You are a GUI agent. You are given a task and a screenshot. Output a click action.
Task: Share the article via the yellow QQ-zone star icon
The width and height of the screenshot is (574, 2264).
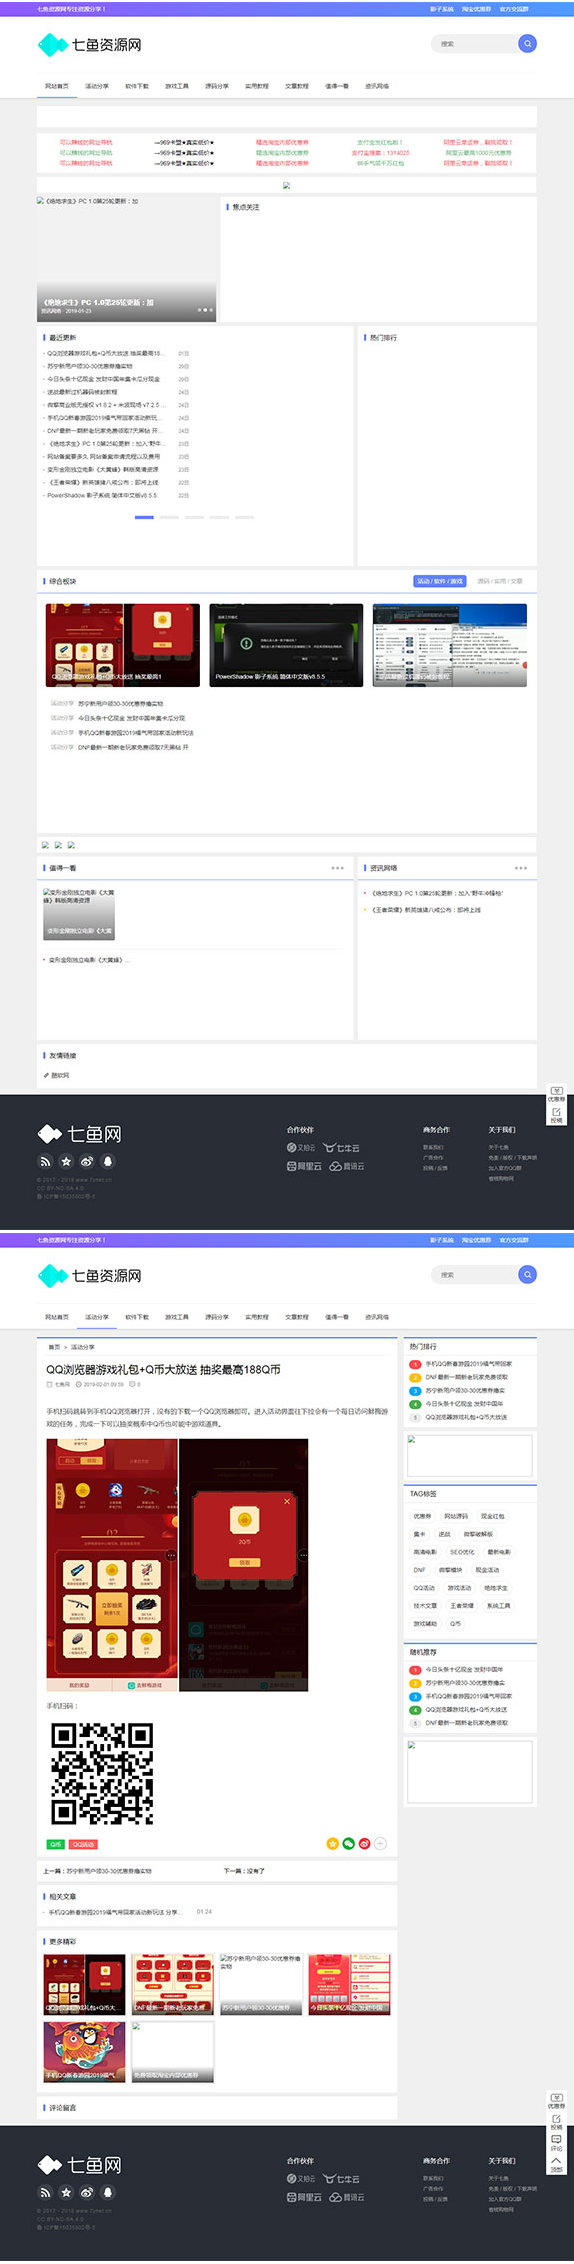tap(333, 1843)
